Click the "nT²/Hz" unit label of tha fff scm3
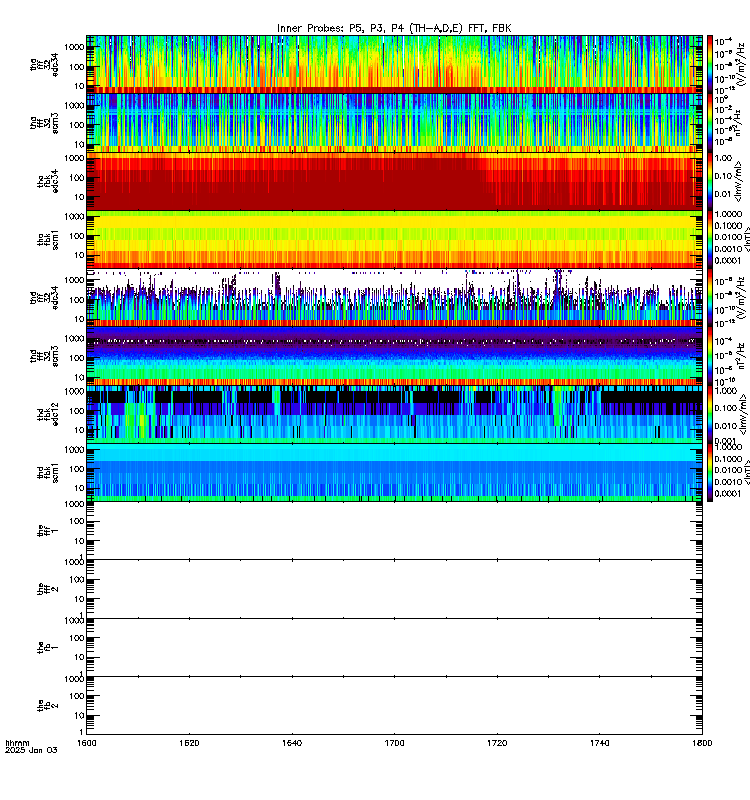The height and width of the screenshot is (800, 750). pyautogui.click(x=737, y=123)
